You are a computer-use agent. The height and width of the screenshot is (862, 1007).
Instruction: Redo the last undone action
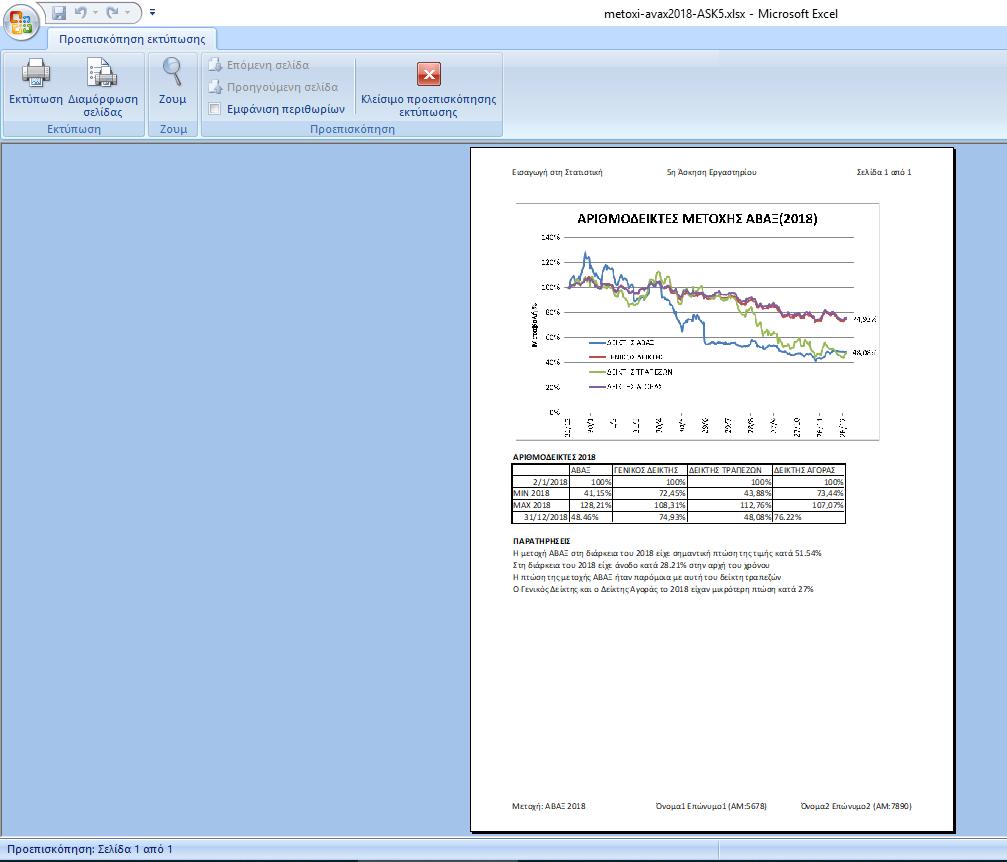coord(112,12)
